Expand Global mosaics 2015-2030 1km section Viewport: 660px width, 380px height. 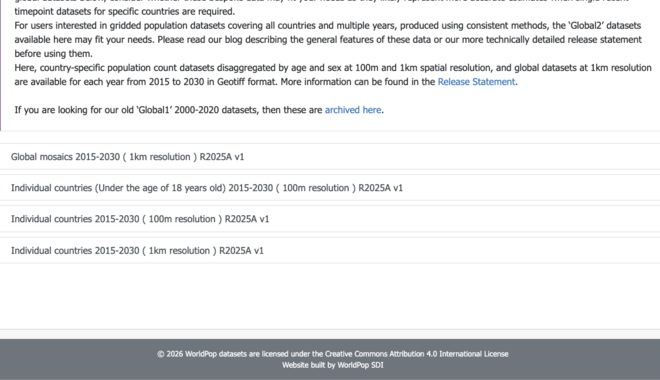330,157
